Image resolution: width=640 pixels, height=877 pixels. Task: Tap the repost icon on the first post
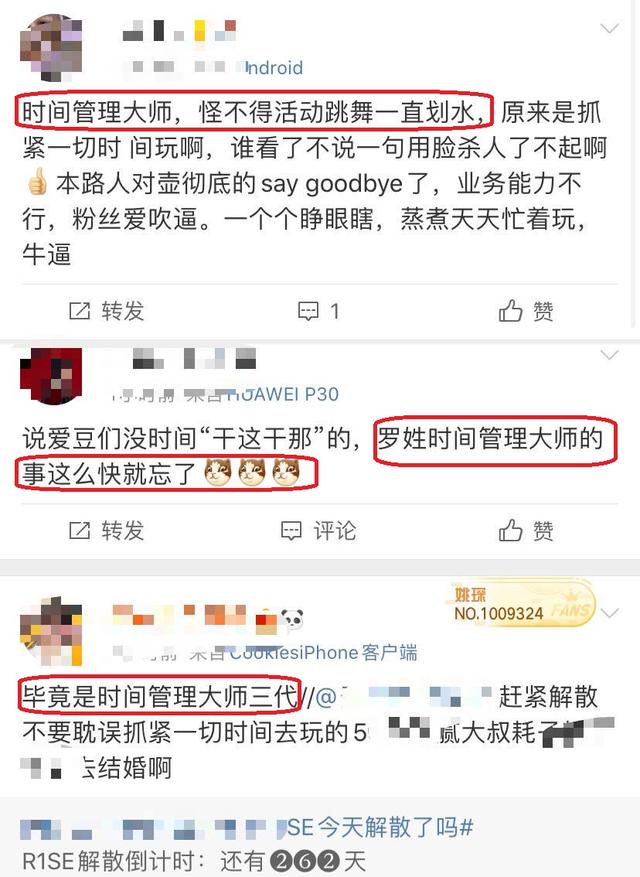click(79, 311)
